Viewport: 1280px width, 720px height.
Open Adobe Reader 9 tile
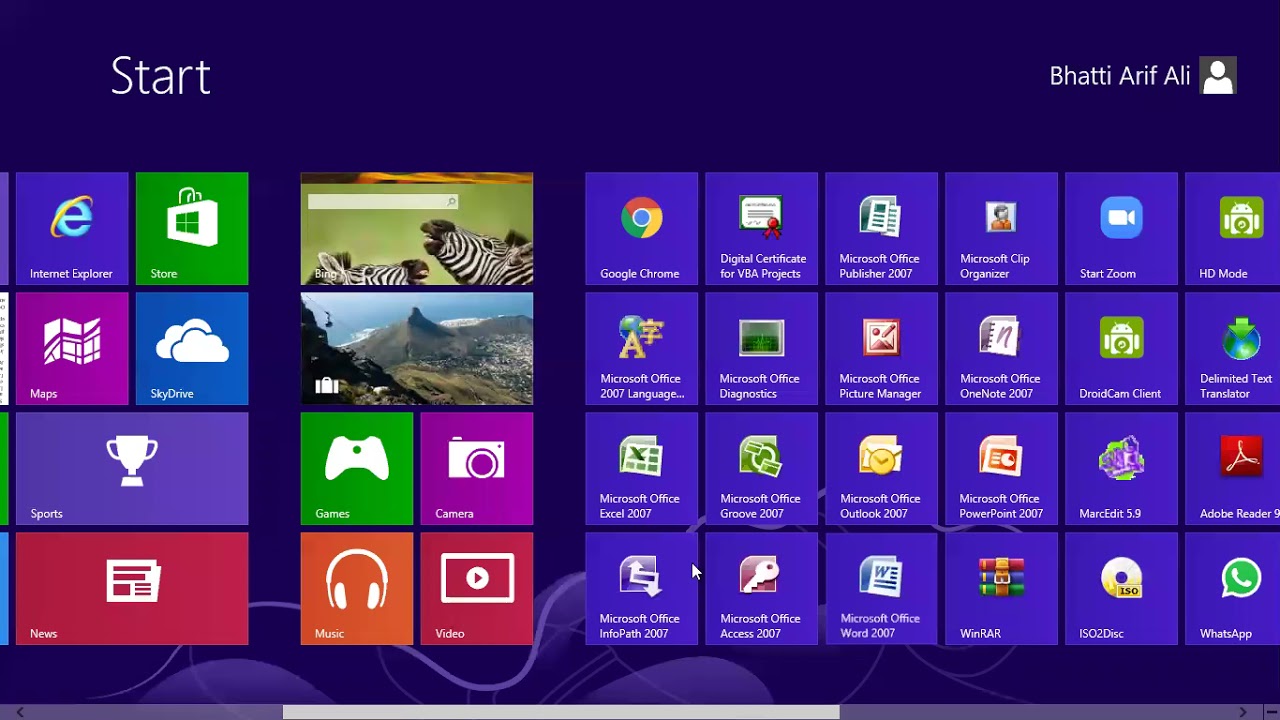click(x=1233, y=469)
